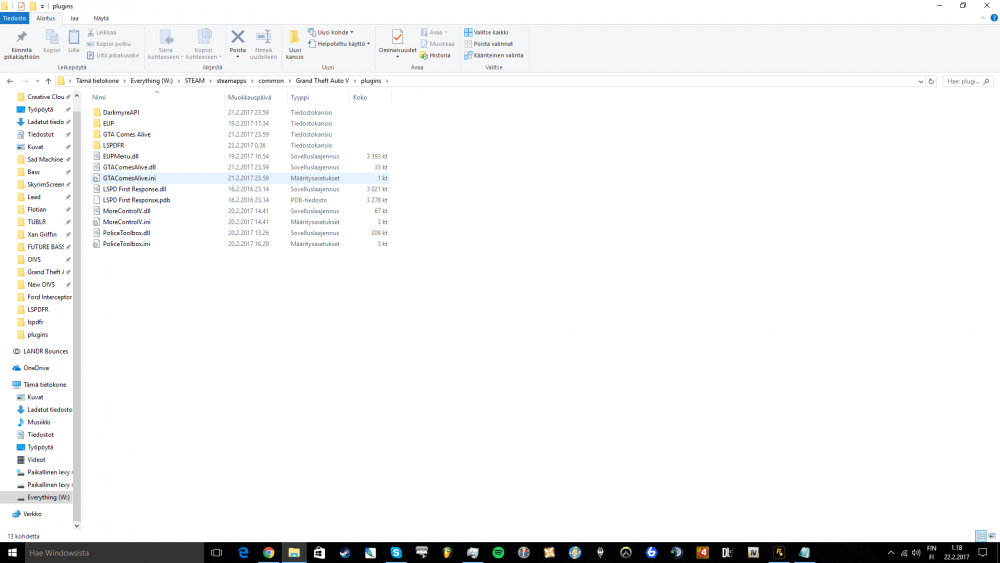Click Grand Theft Auto V breadcrumb
Viewport: 1000px width, 563px height.
(x=322, y=81)
